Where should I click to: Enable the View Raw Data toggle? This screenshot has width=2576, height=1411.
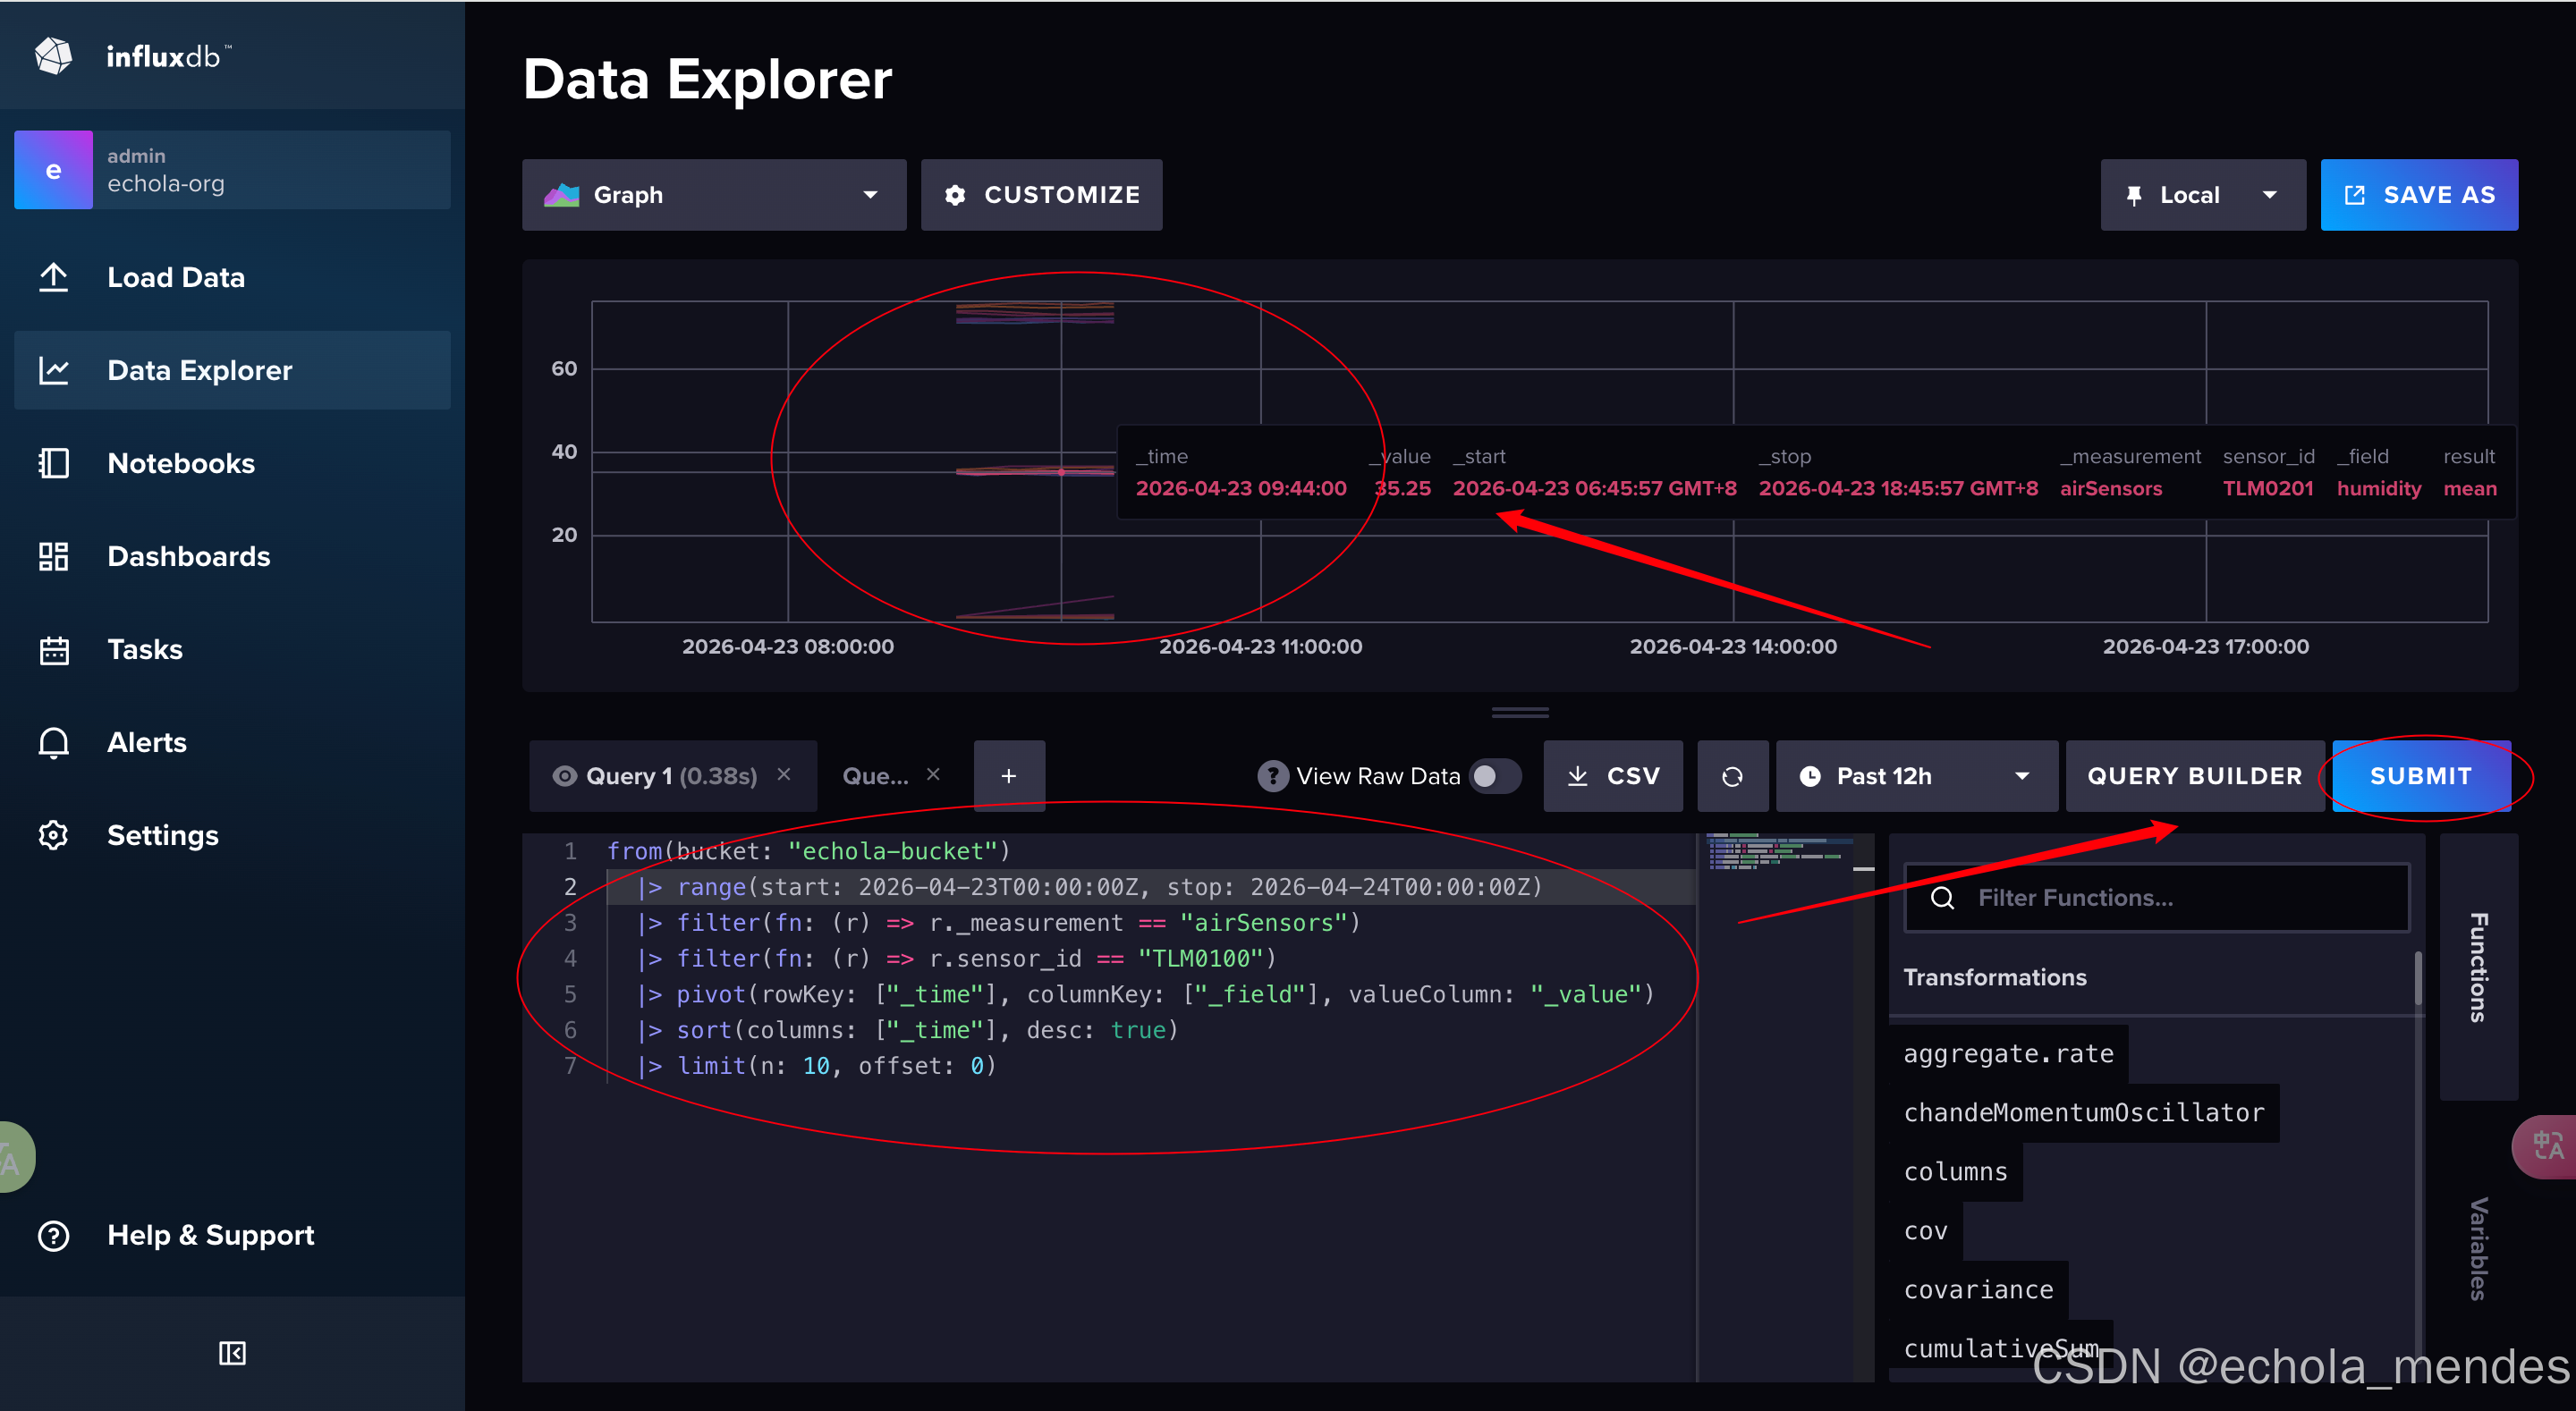(1495, 776)
